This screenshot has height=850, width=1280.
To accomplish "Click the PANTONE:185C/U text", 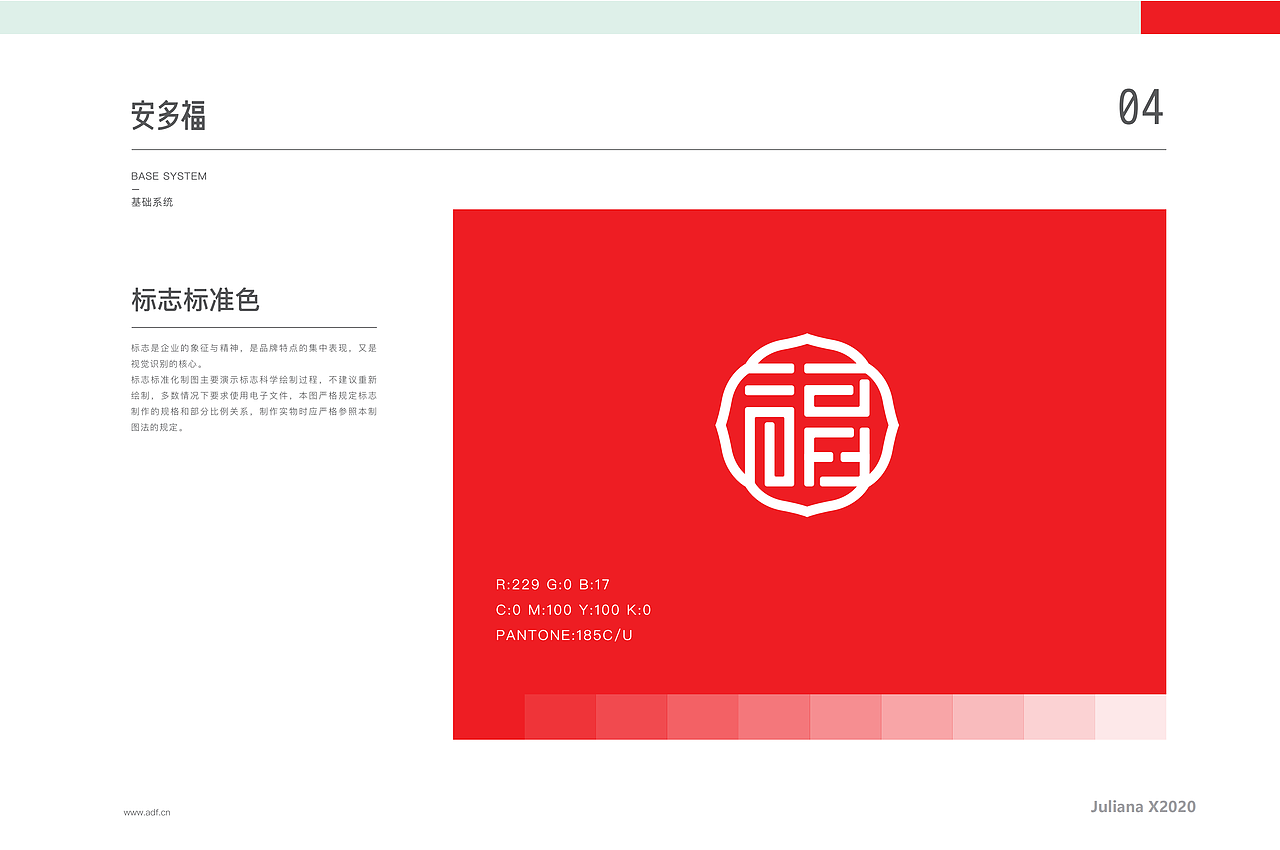I will pos(565,635).
